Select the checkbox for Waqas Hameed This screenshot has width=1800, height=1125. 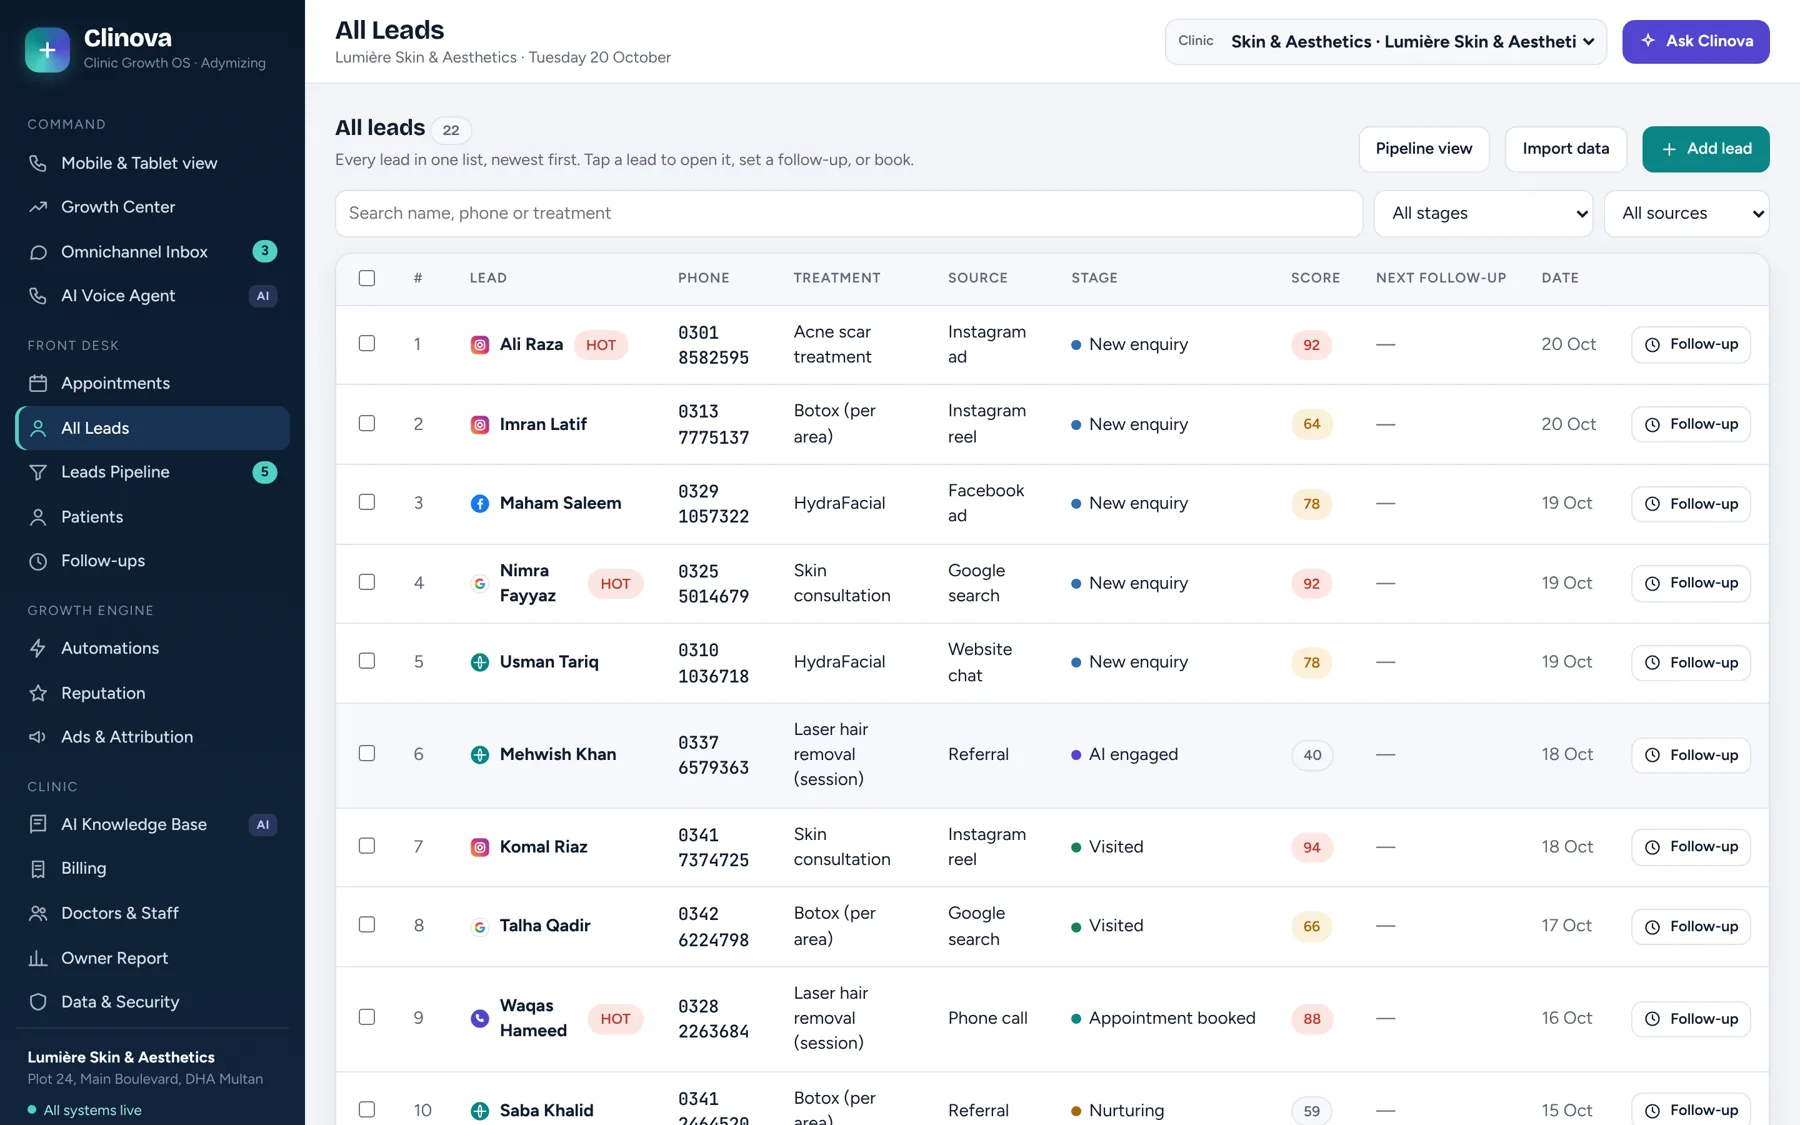tap(367, 1017)
